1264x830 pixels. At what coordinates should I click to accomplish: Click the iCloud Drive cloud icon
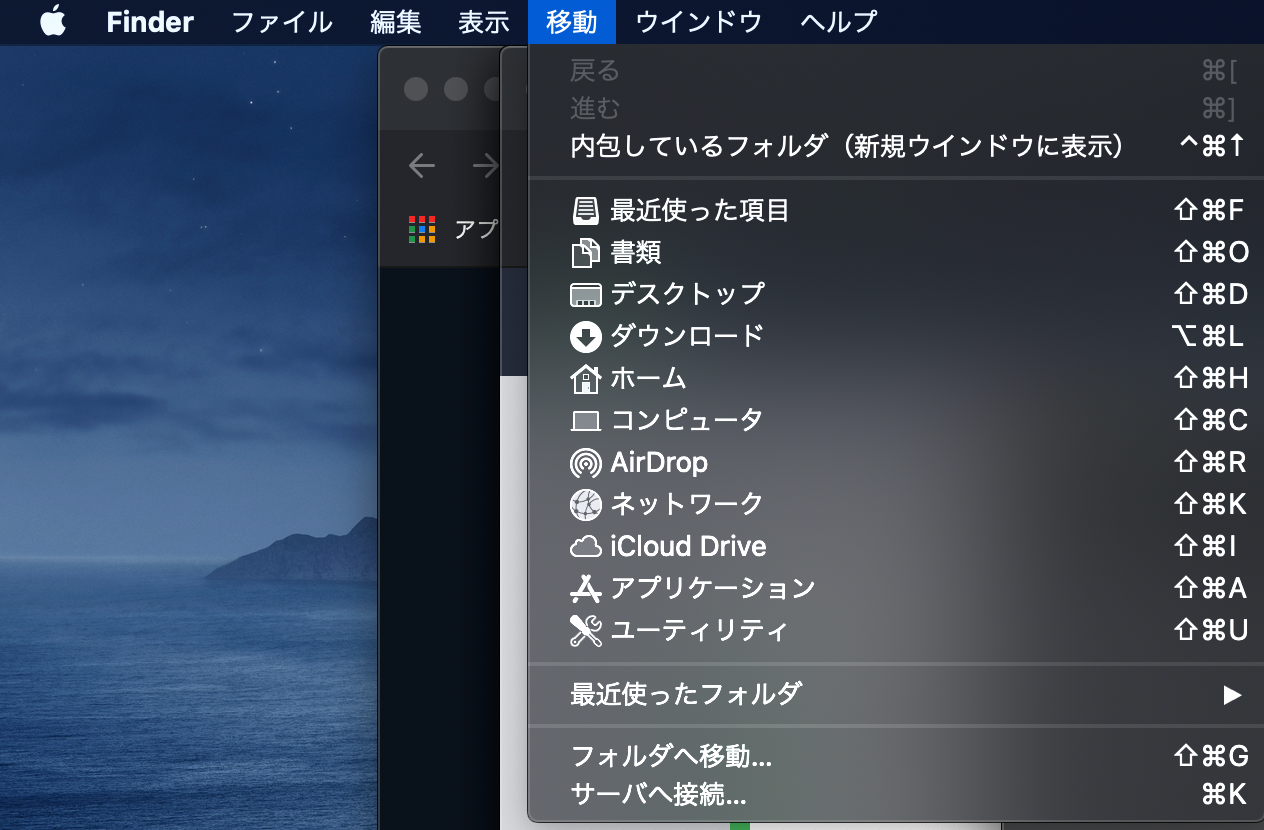point(585,547)
